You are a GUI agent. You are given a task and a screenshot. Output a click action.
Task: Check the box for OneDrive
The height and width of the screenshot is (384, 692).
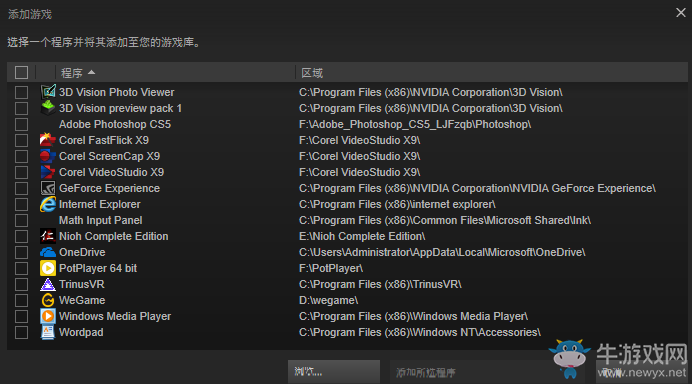[21, 252]
